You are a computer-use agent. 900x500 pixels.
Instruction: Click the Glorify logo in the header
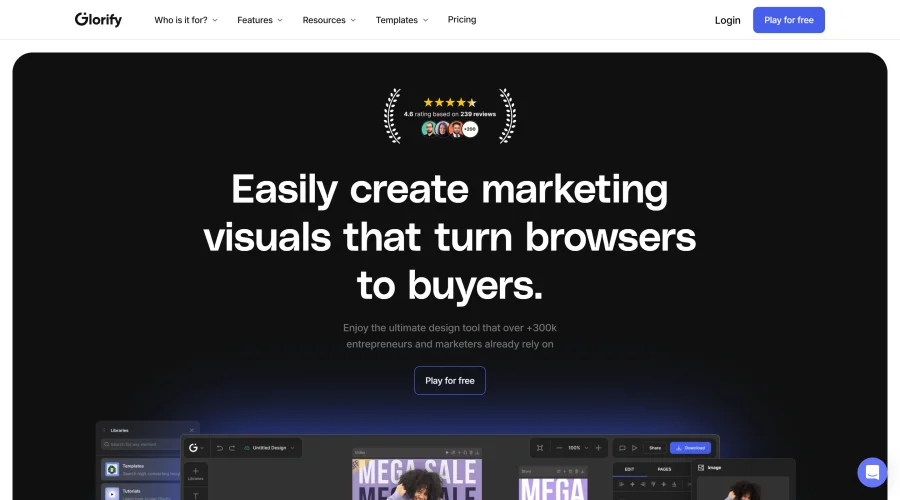pos(98,20)
